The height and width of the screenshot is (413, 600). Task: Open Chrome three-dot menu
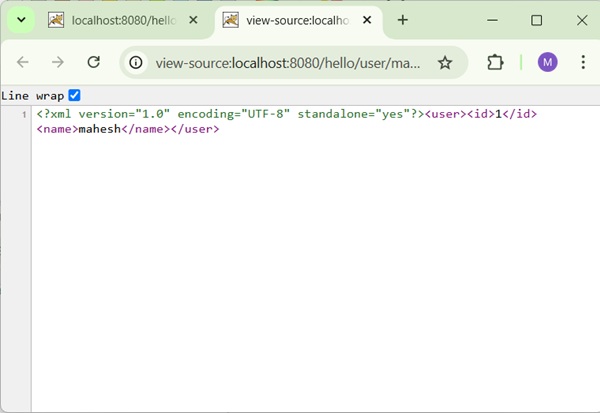point(583,62)
